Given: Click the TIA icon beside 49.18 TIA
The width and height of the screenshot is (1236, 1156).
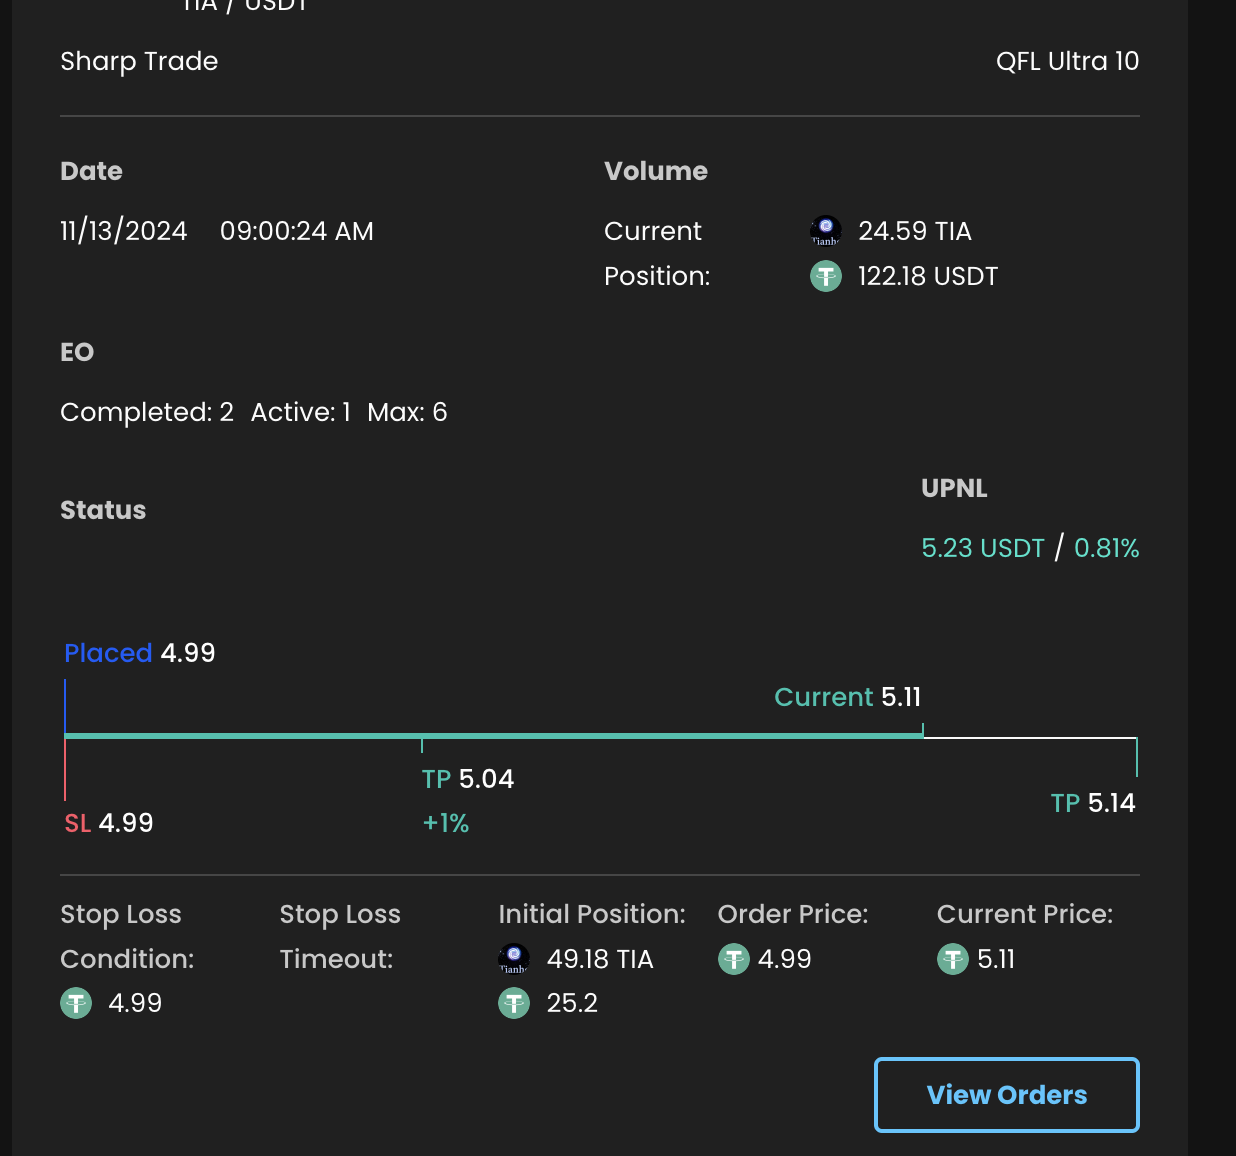Looking at the screenshot, I should click(514, 959).
